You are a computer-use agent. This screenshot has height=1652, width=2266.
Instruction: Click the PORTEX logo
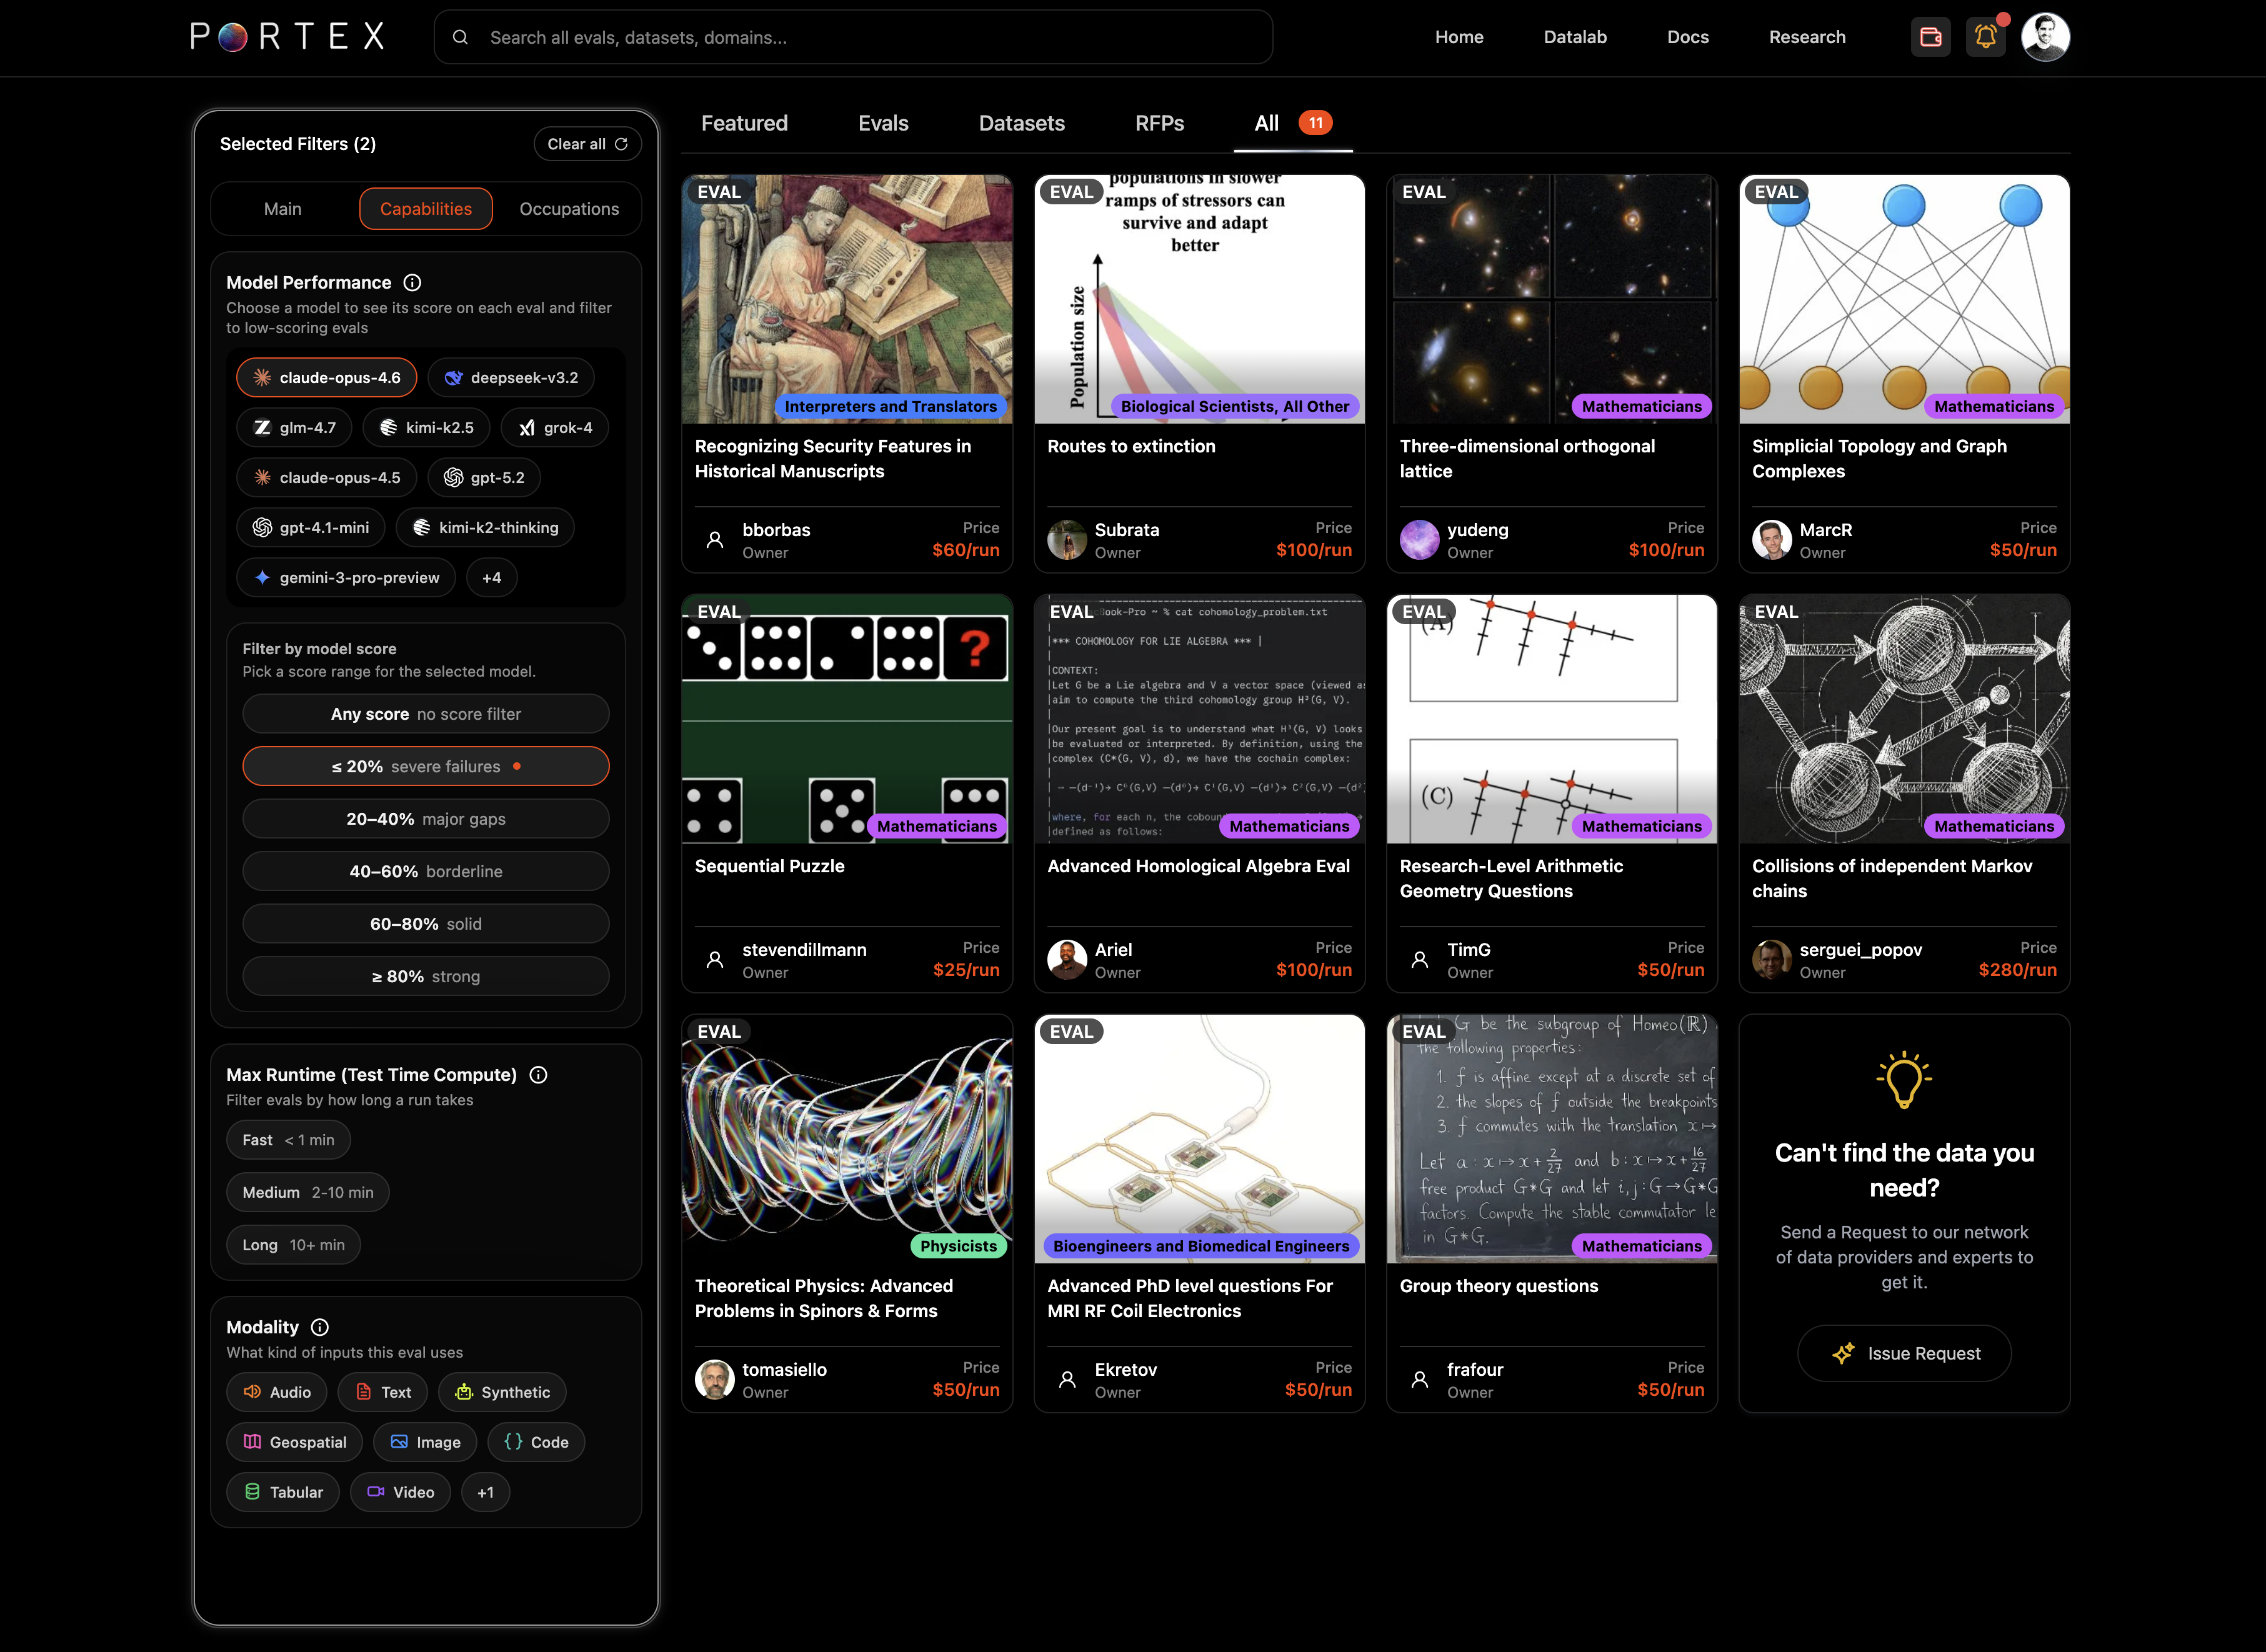[288, 37]
